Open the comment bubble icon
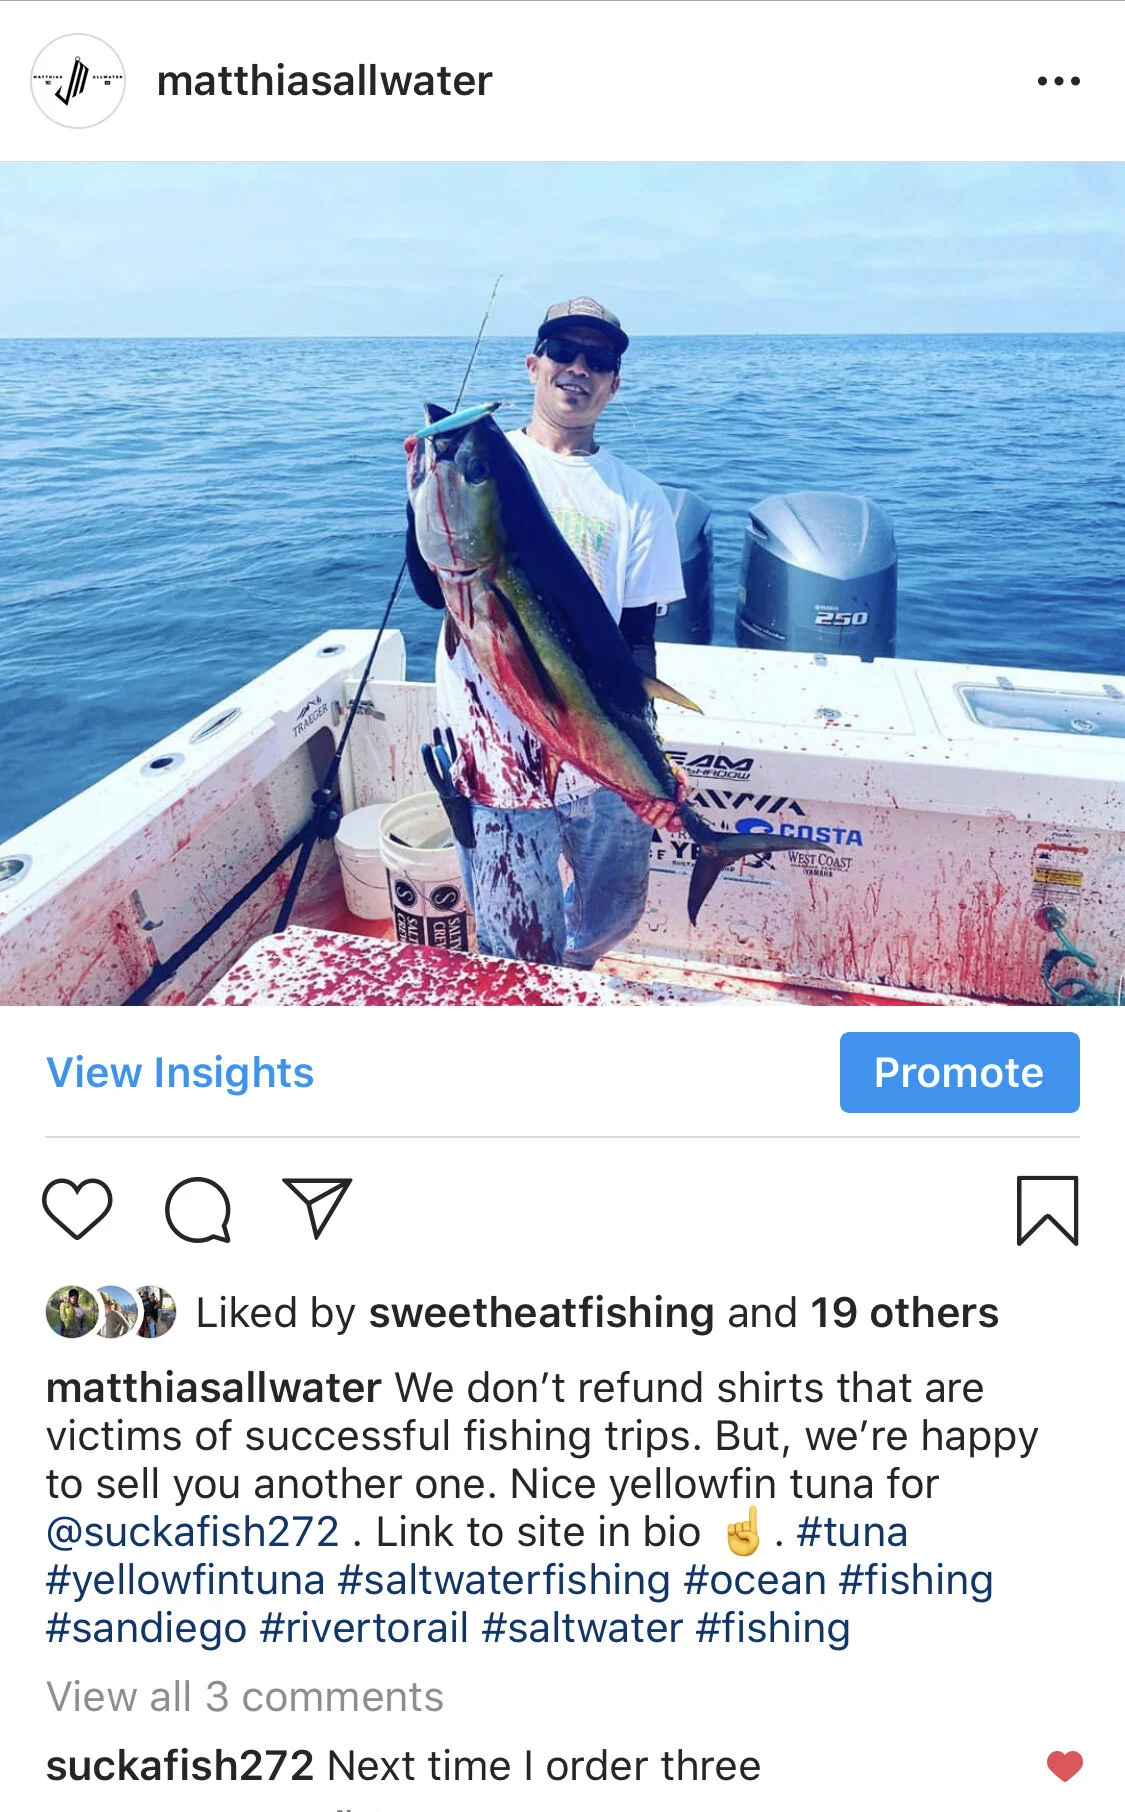 tap(198, 1210)
